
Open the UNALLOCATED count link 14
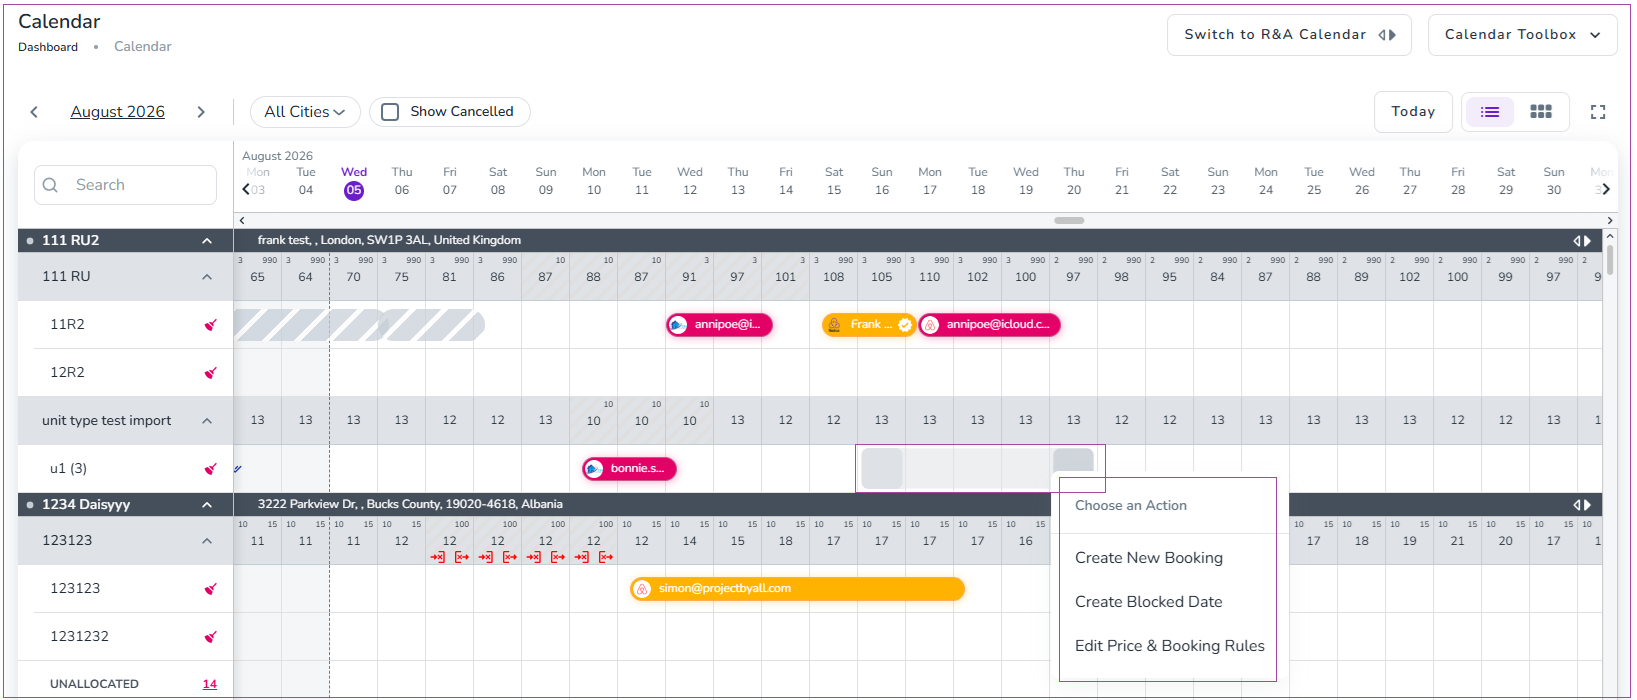210,685
